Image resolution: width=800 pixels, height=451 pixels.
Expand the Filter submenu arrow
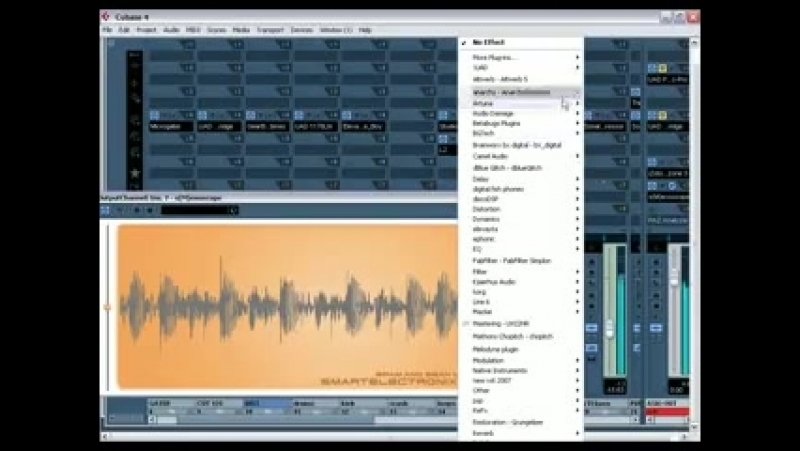point(578,271)
